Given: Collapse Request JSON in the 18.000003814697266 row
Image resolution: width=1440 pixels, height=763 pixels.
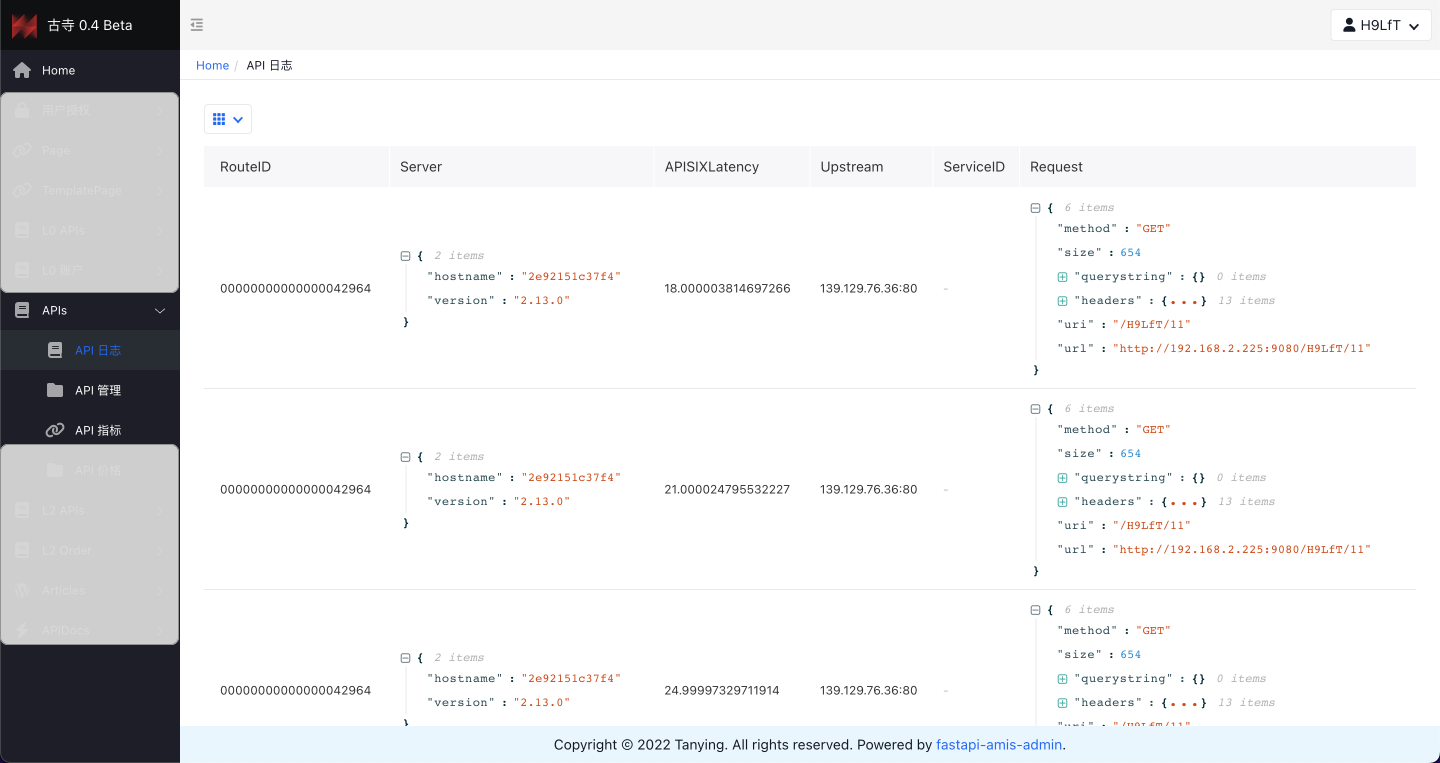Looking at the screenshot, I should [1035, 208].
